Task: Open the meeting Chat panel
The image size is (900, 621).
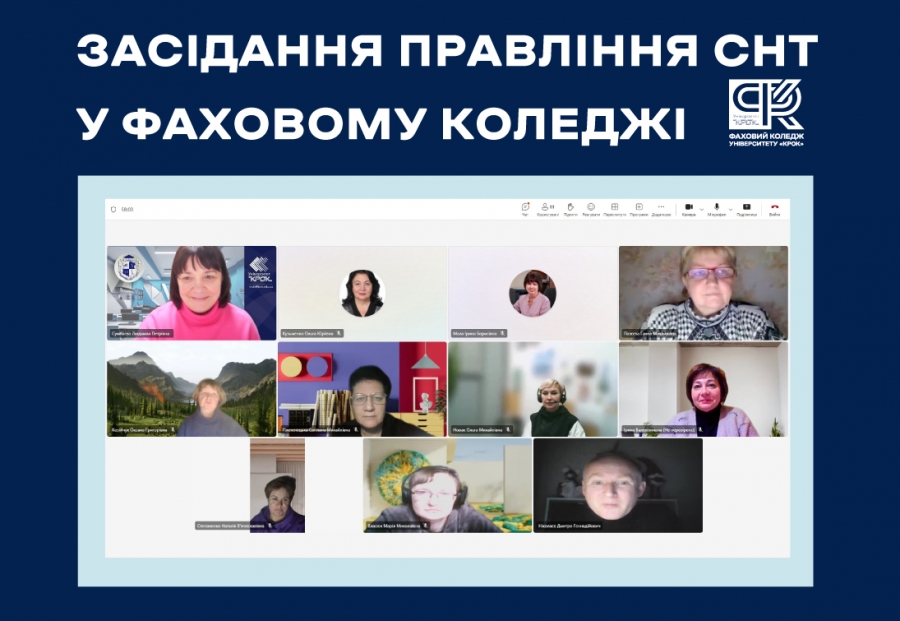Action: click(x=525, y=208)
